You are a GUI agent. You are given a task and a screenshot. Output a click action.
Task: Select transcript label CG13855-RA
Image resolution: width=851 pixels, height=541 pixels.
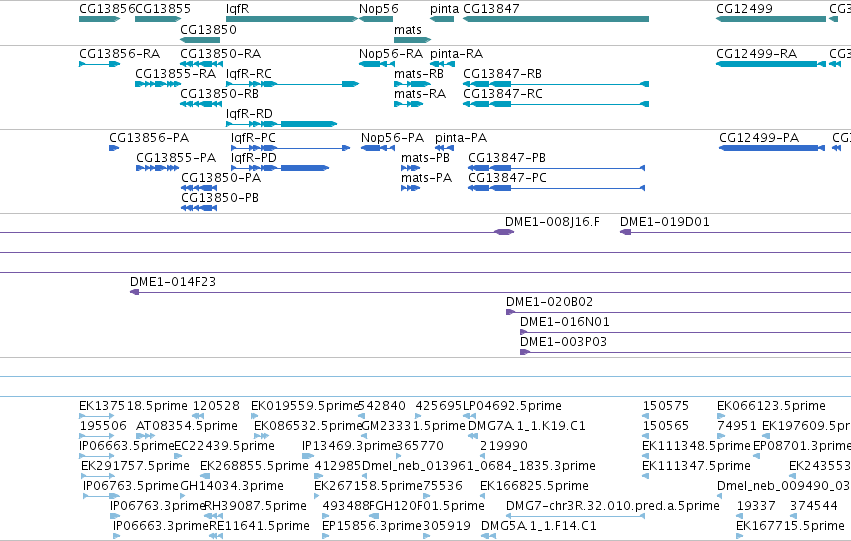[x=176, y=74]
